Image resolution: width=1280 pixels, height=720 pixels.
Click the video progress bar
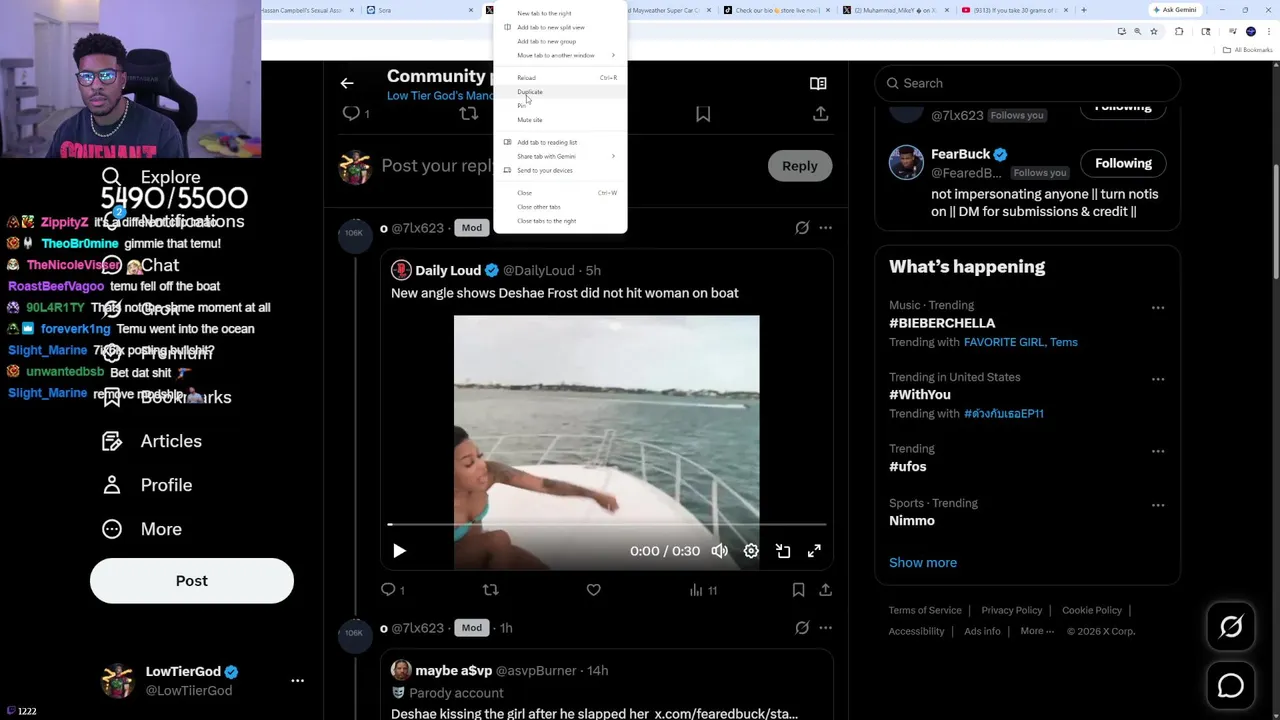pos(607,524)
